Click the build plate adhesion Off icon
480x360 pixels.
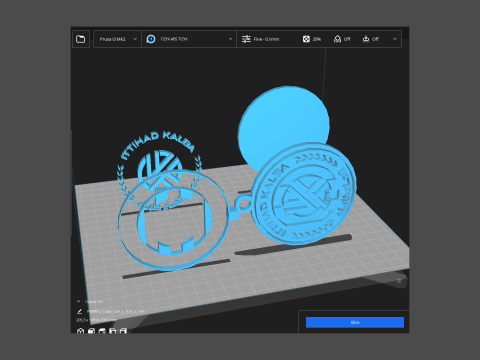pos(366,39)
